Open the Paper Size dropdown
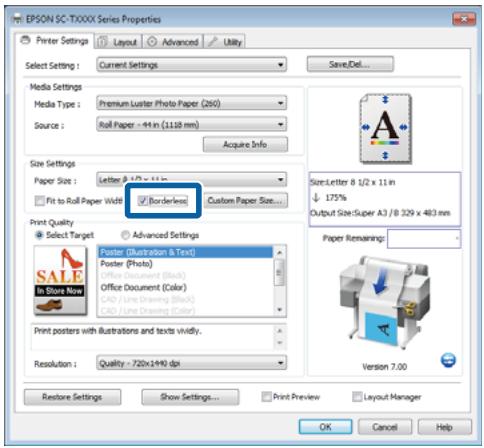 click(x=191, y=180)
